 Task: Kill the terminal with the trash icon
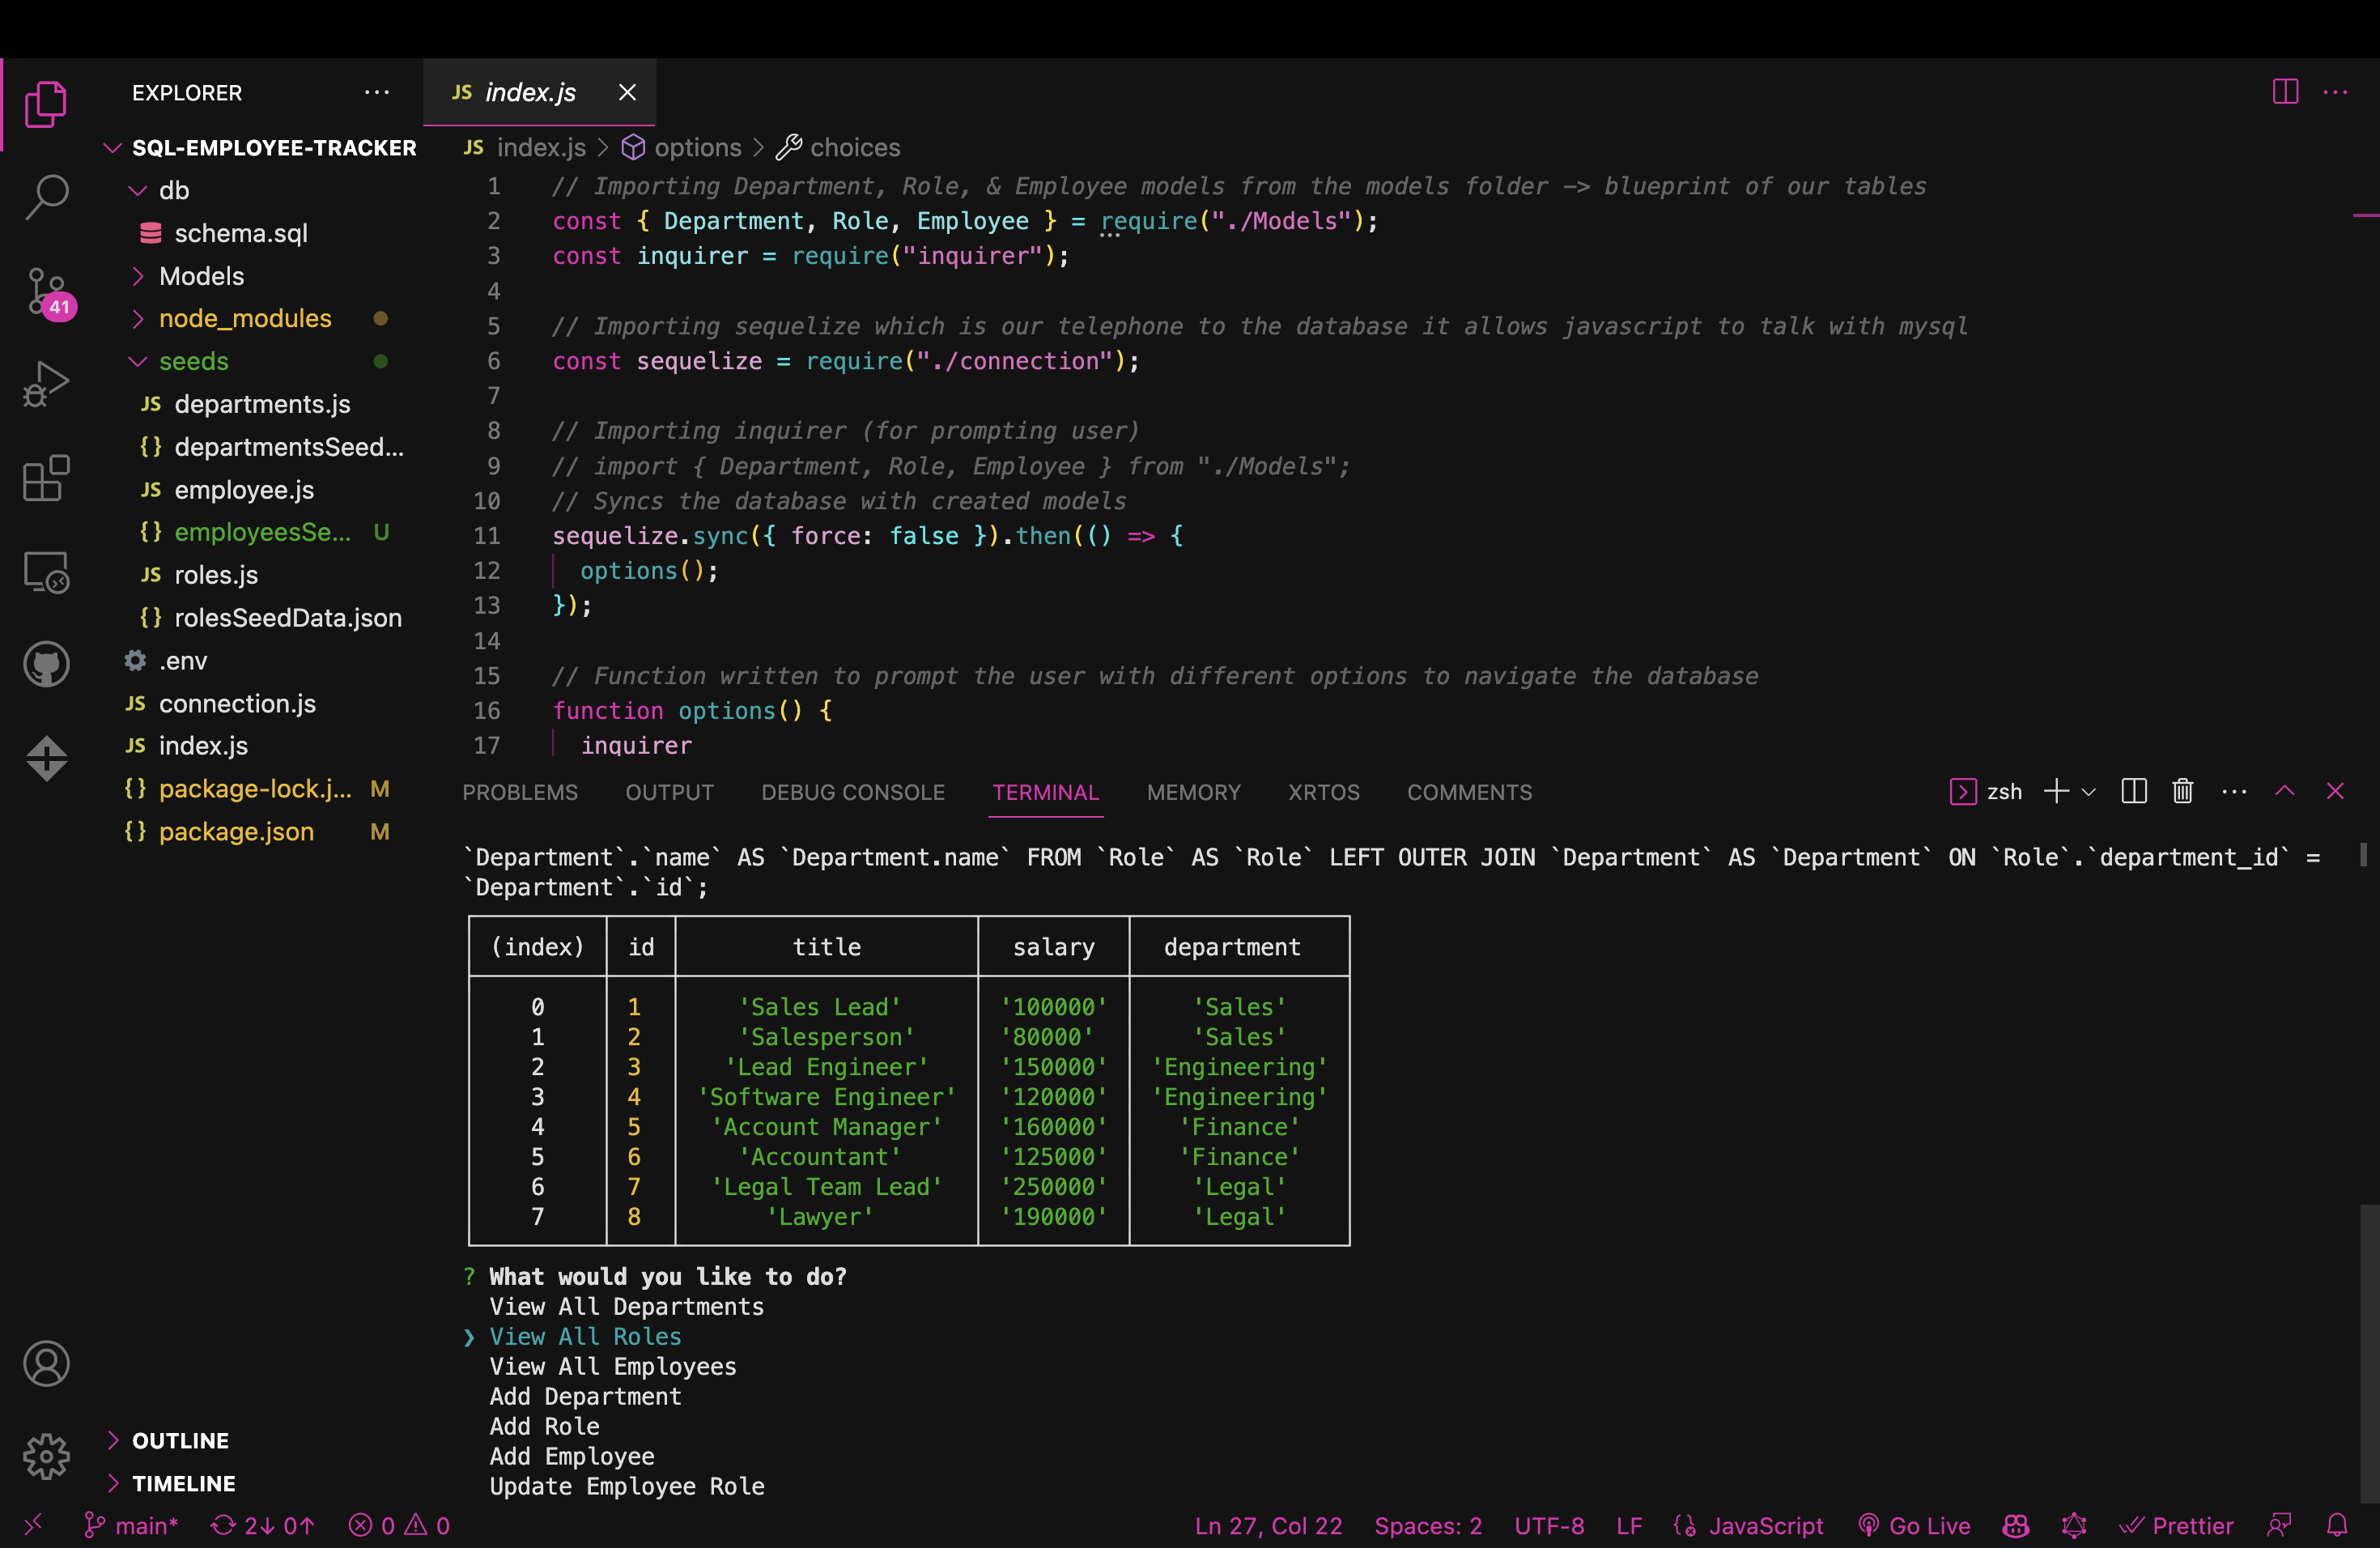click(x=2182, y=791)
